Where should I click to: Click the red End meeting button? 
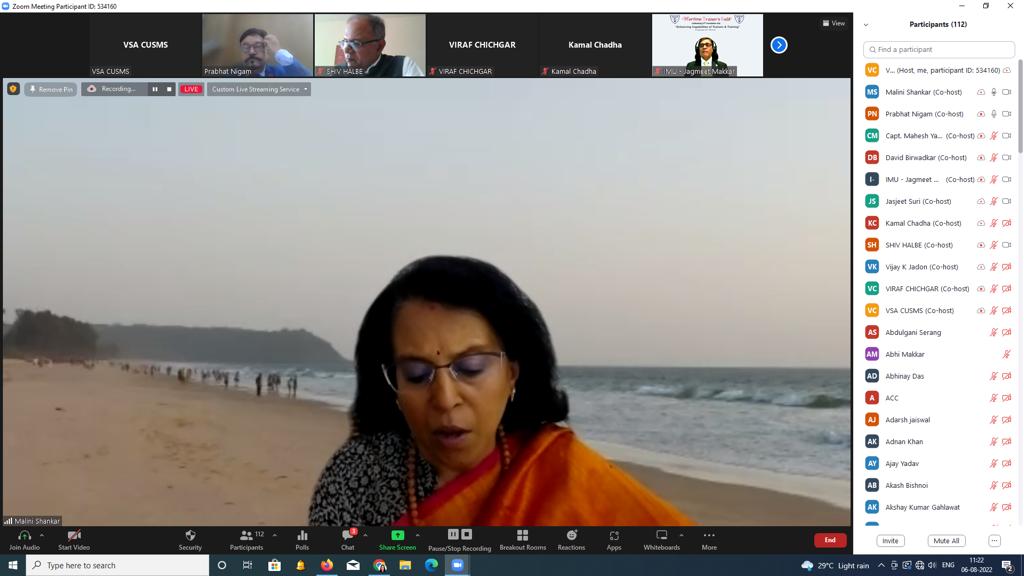[x=830, y=540]
